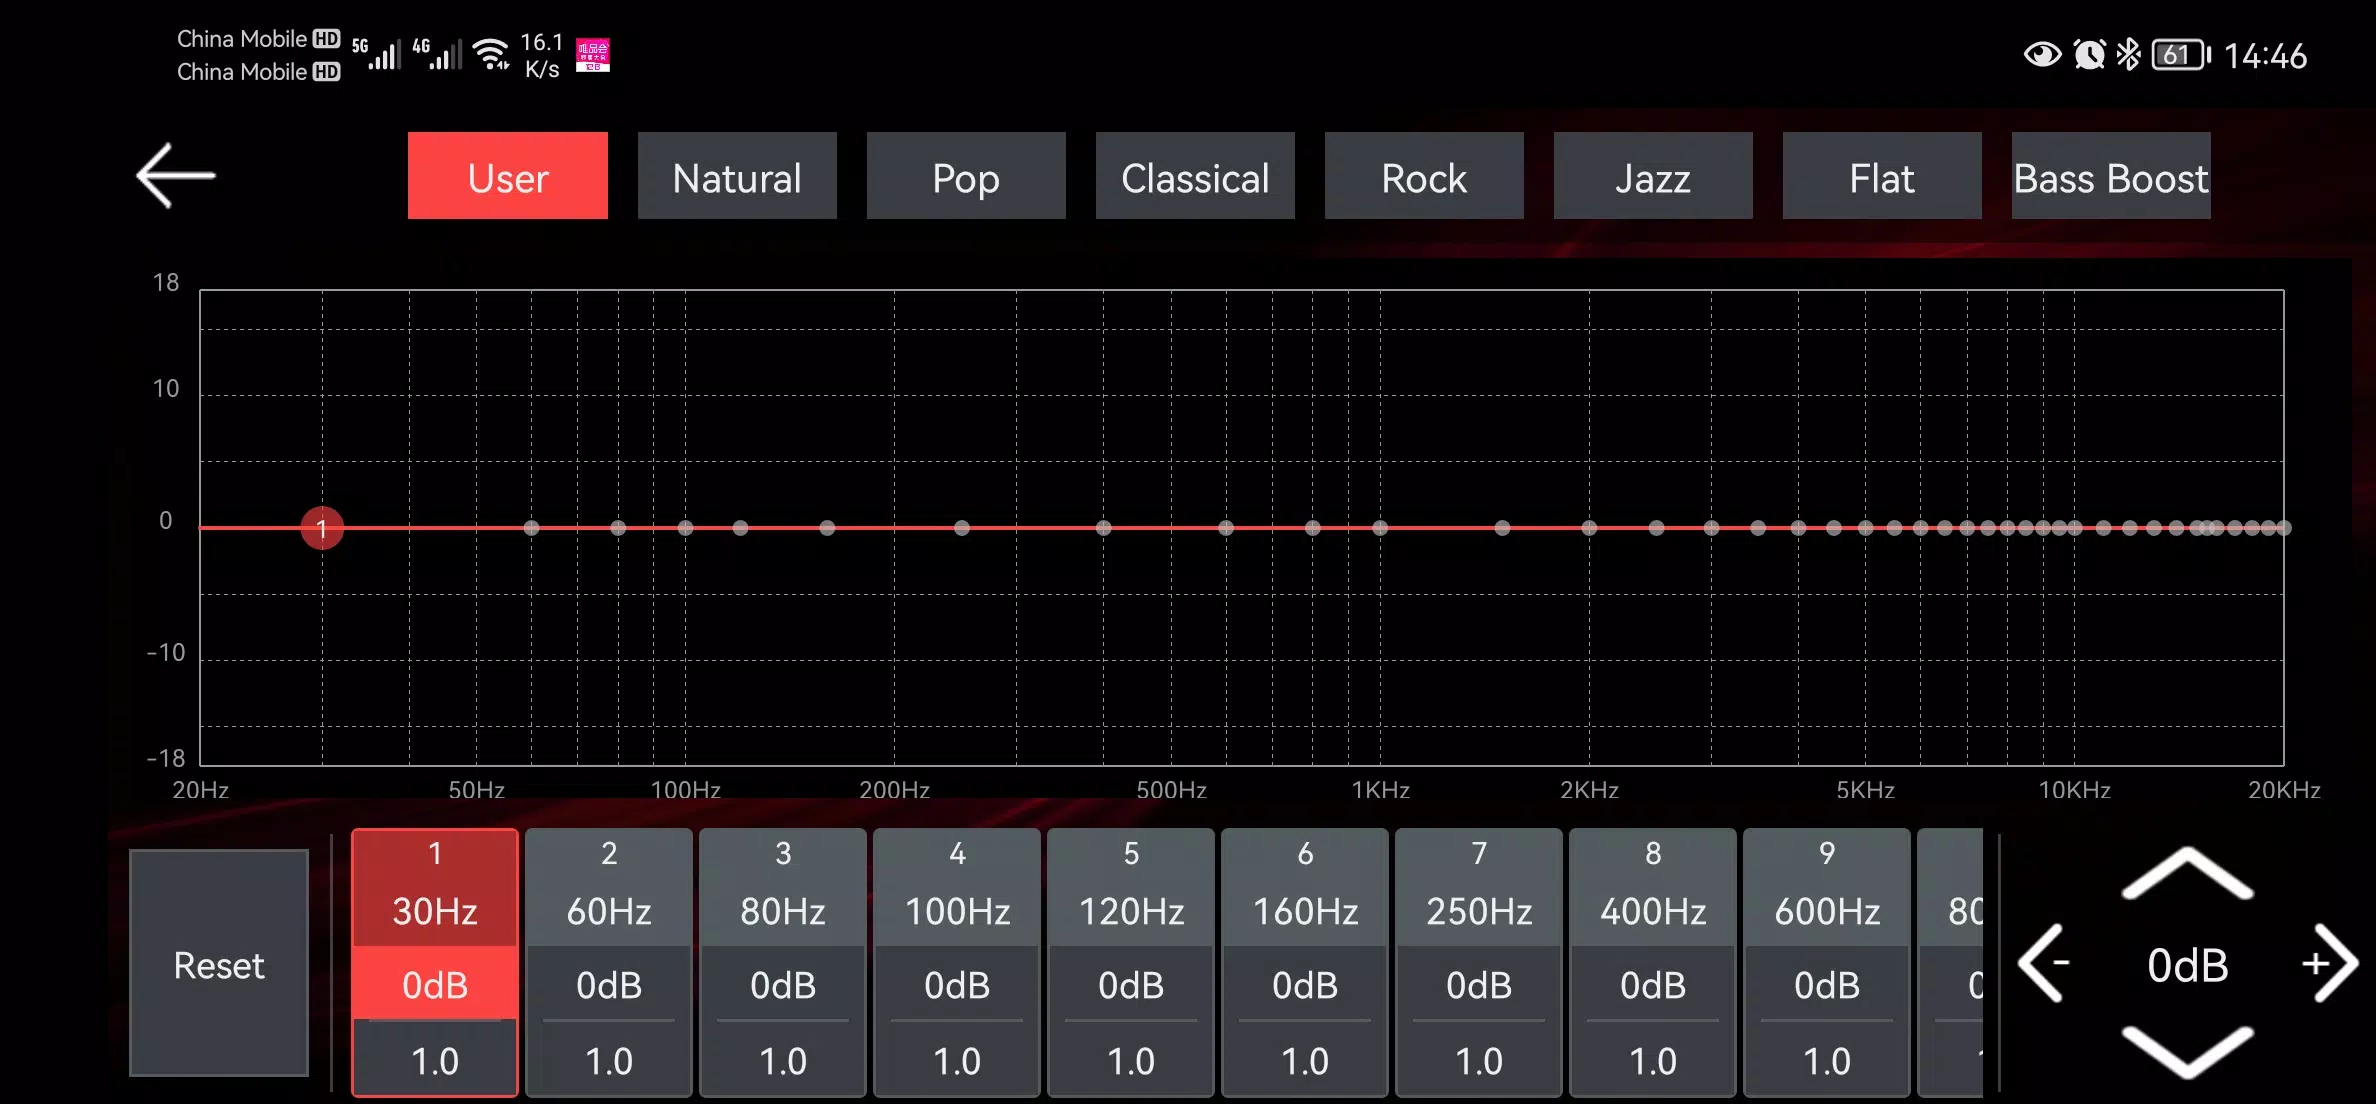This screenshot has width=2376, height=1104.
Task: Toggle the User preset mode on
Action: [x=508, y=177]
